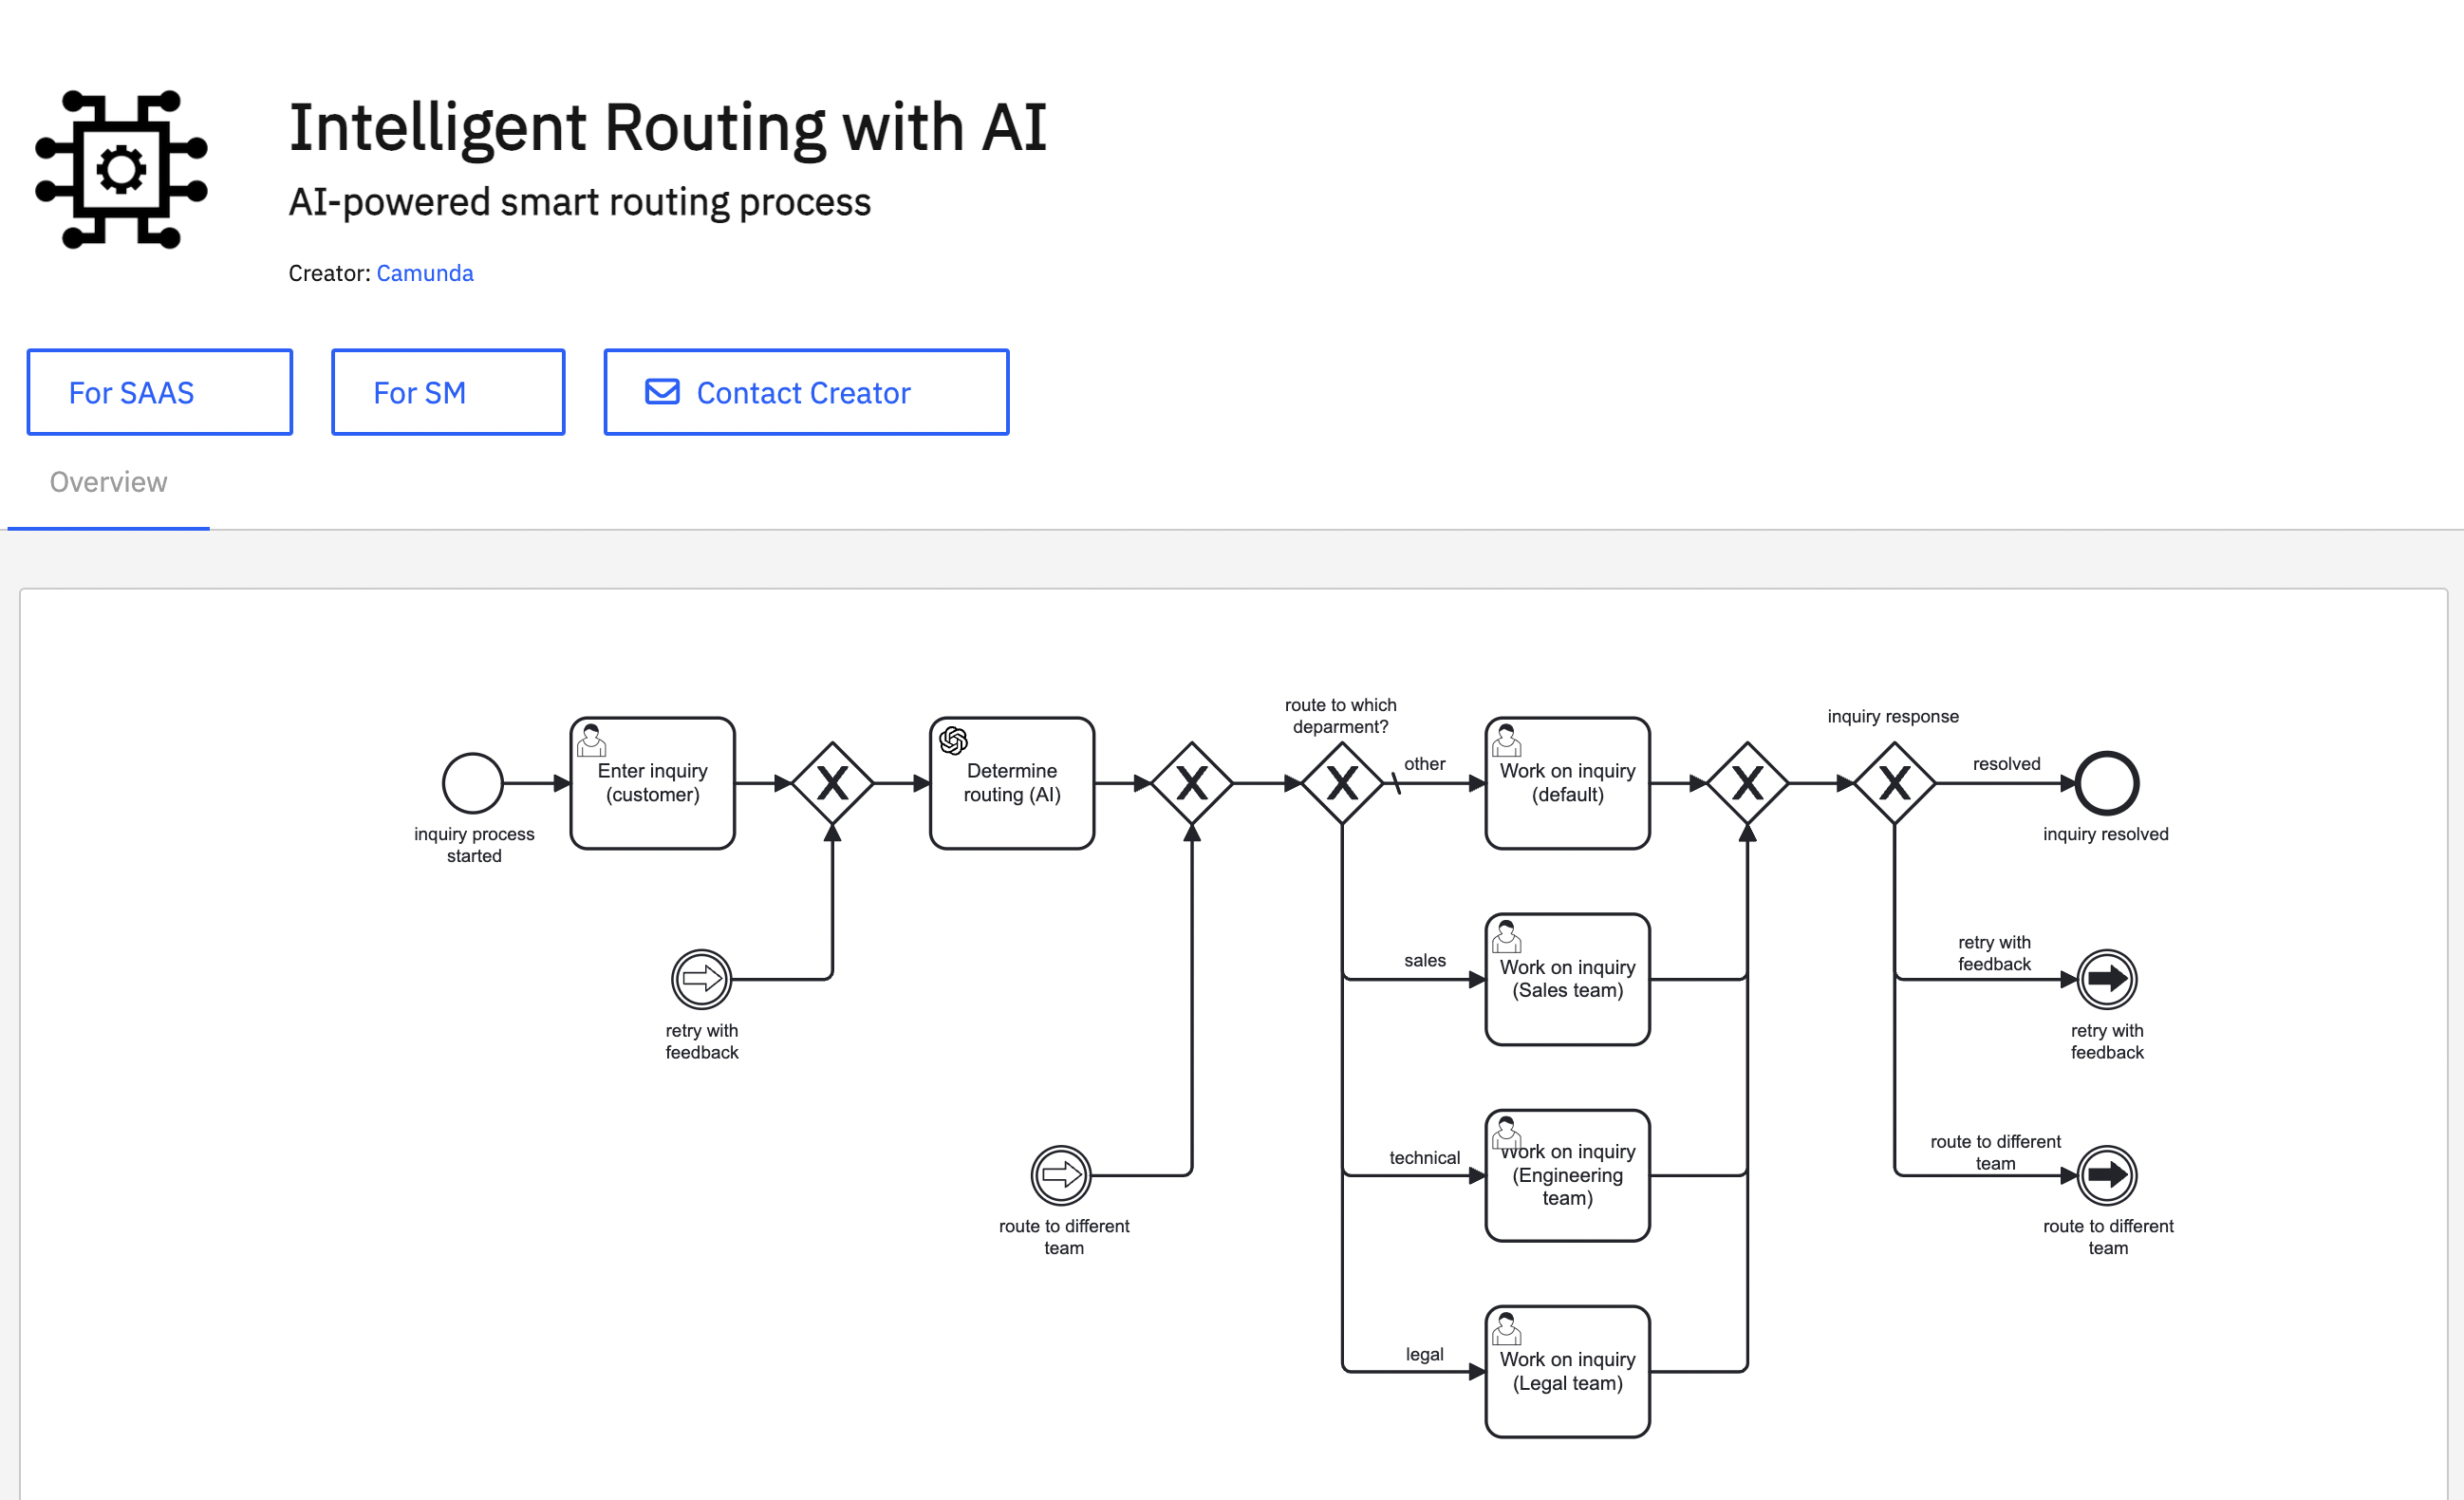The height and width of the screenshot is (1500, 2464).
Task: Open the For SAAS button
Action: click(160, 392)
